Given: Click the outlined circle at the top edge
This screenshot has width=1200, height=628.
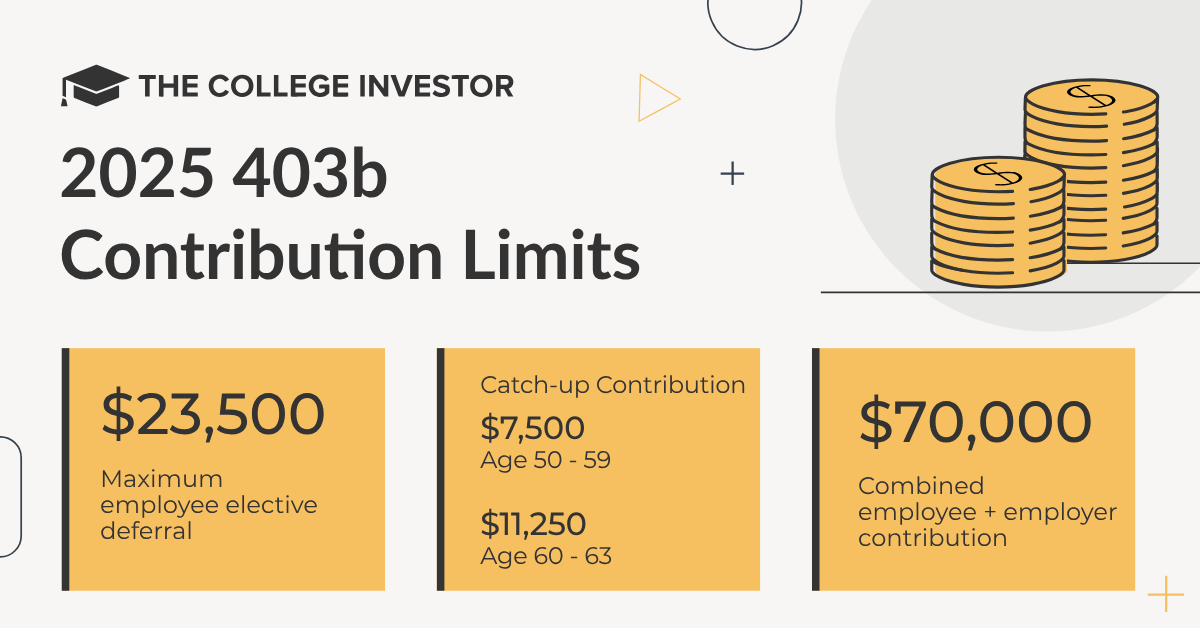Looking at the screenshot, I should point(754,20).
